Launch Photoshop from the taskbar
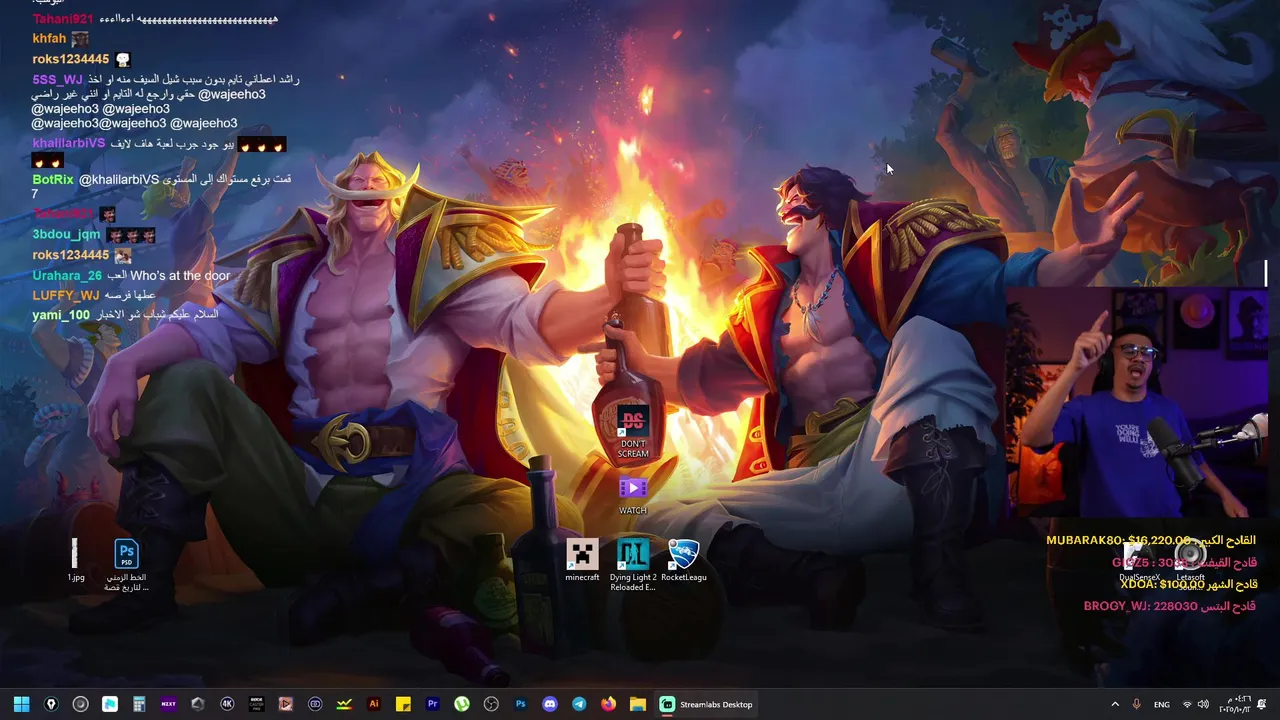Image resolution: width=1280 pixels, height=720 pixels. pyautogui.click(x=520, y=704)
